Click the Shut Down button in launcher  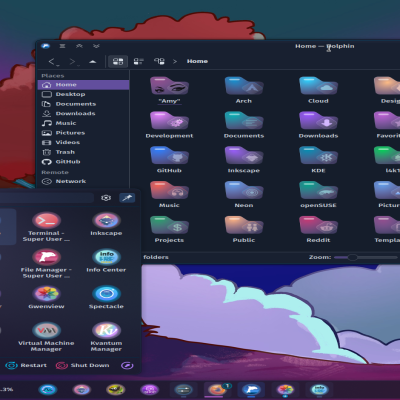point(83,365)
